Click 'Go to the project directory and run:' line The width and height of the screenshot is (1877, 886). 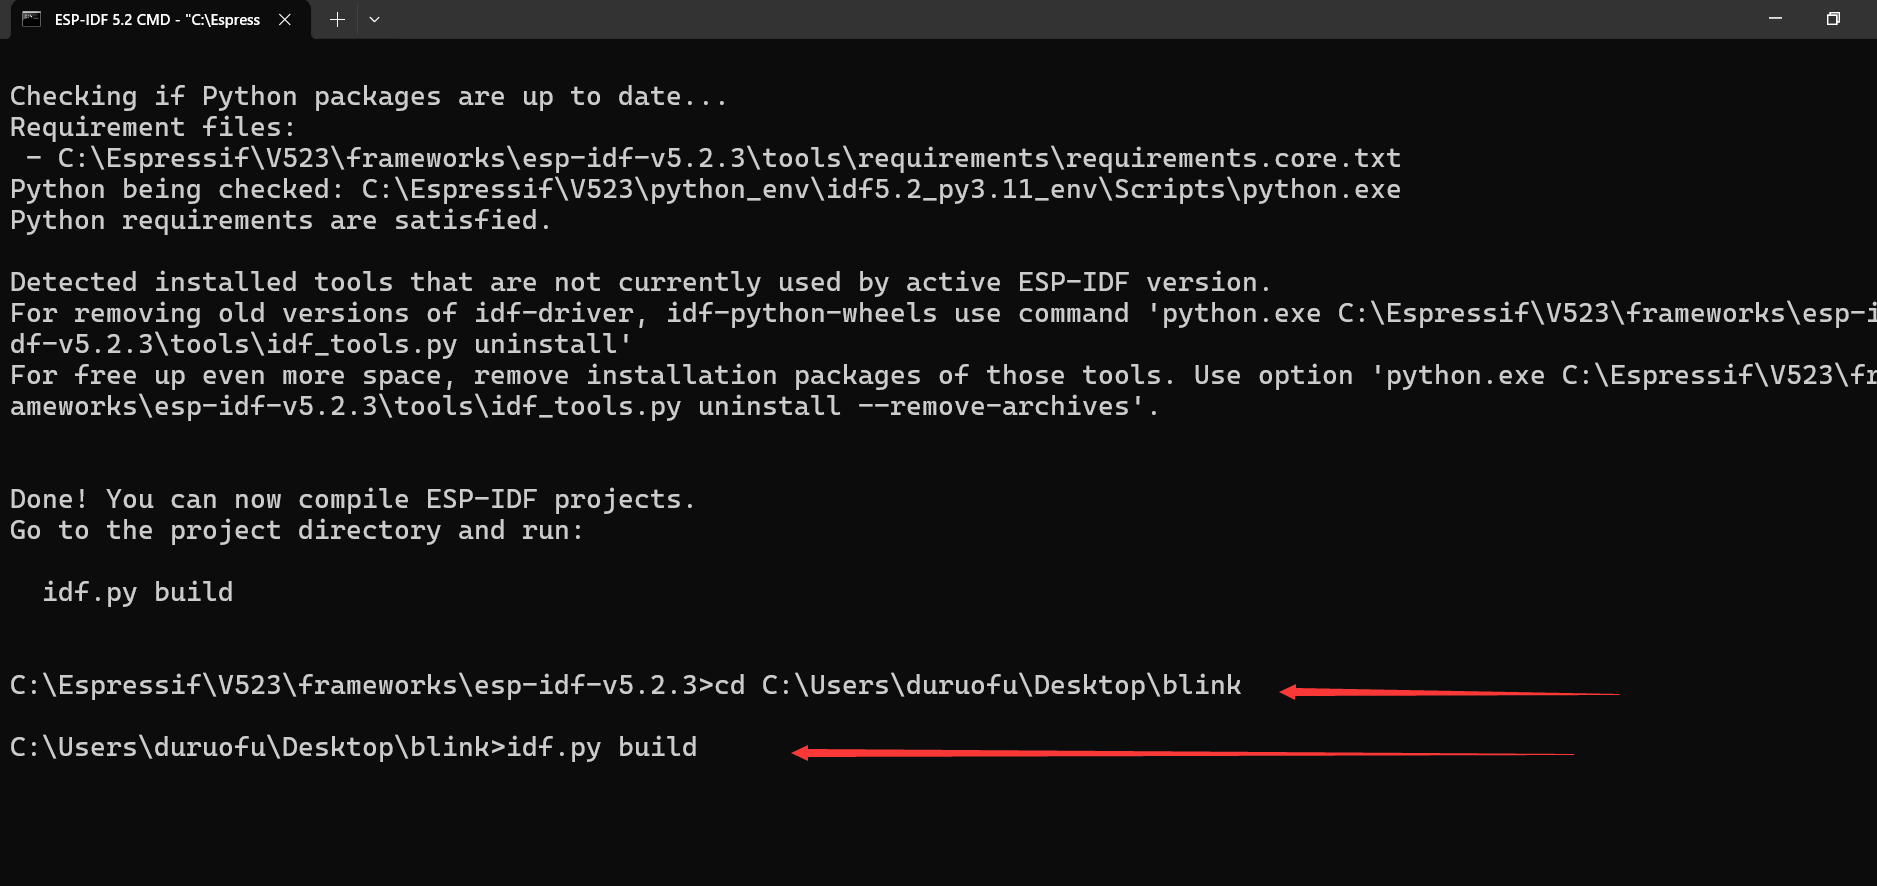296,530
